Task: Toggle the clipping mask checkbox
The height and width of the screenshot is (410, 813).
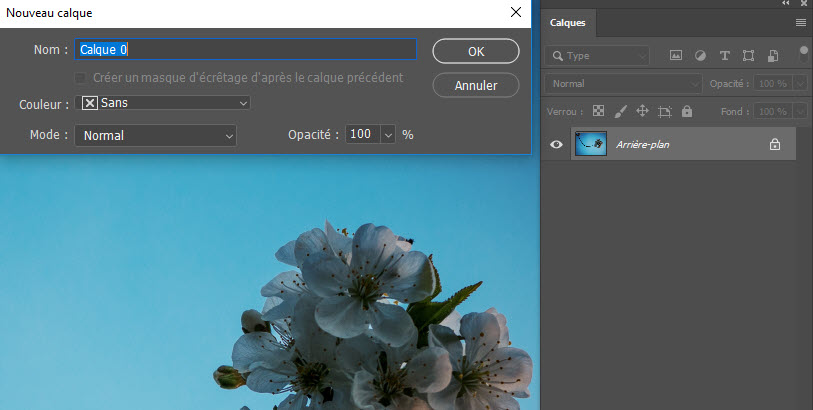Action: coord(80,78)
